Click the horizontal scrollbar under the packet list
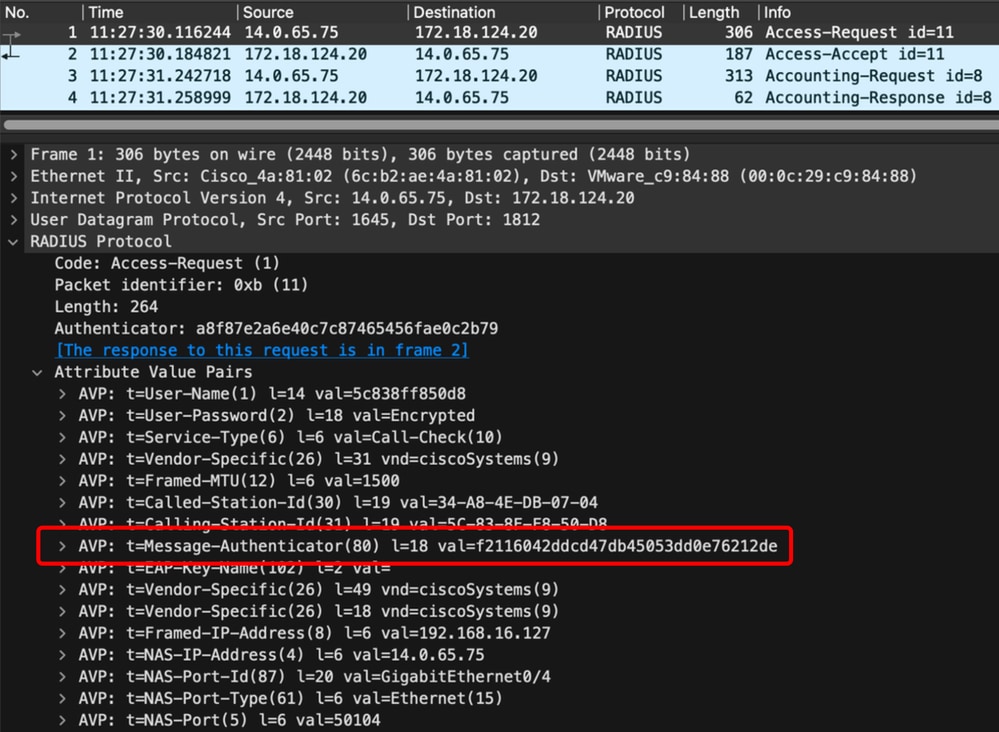The image size is (999, 732). (500, 125)
